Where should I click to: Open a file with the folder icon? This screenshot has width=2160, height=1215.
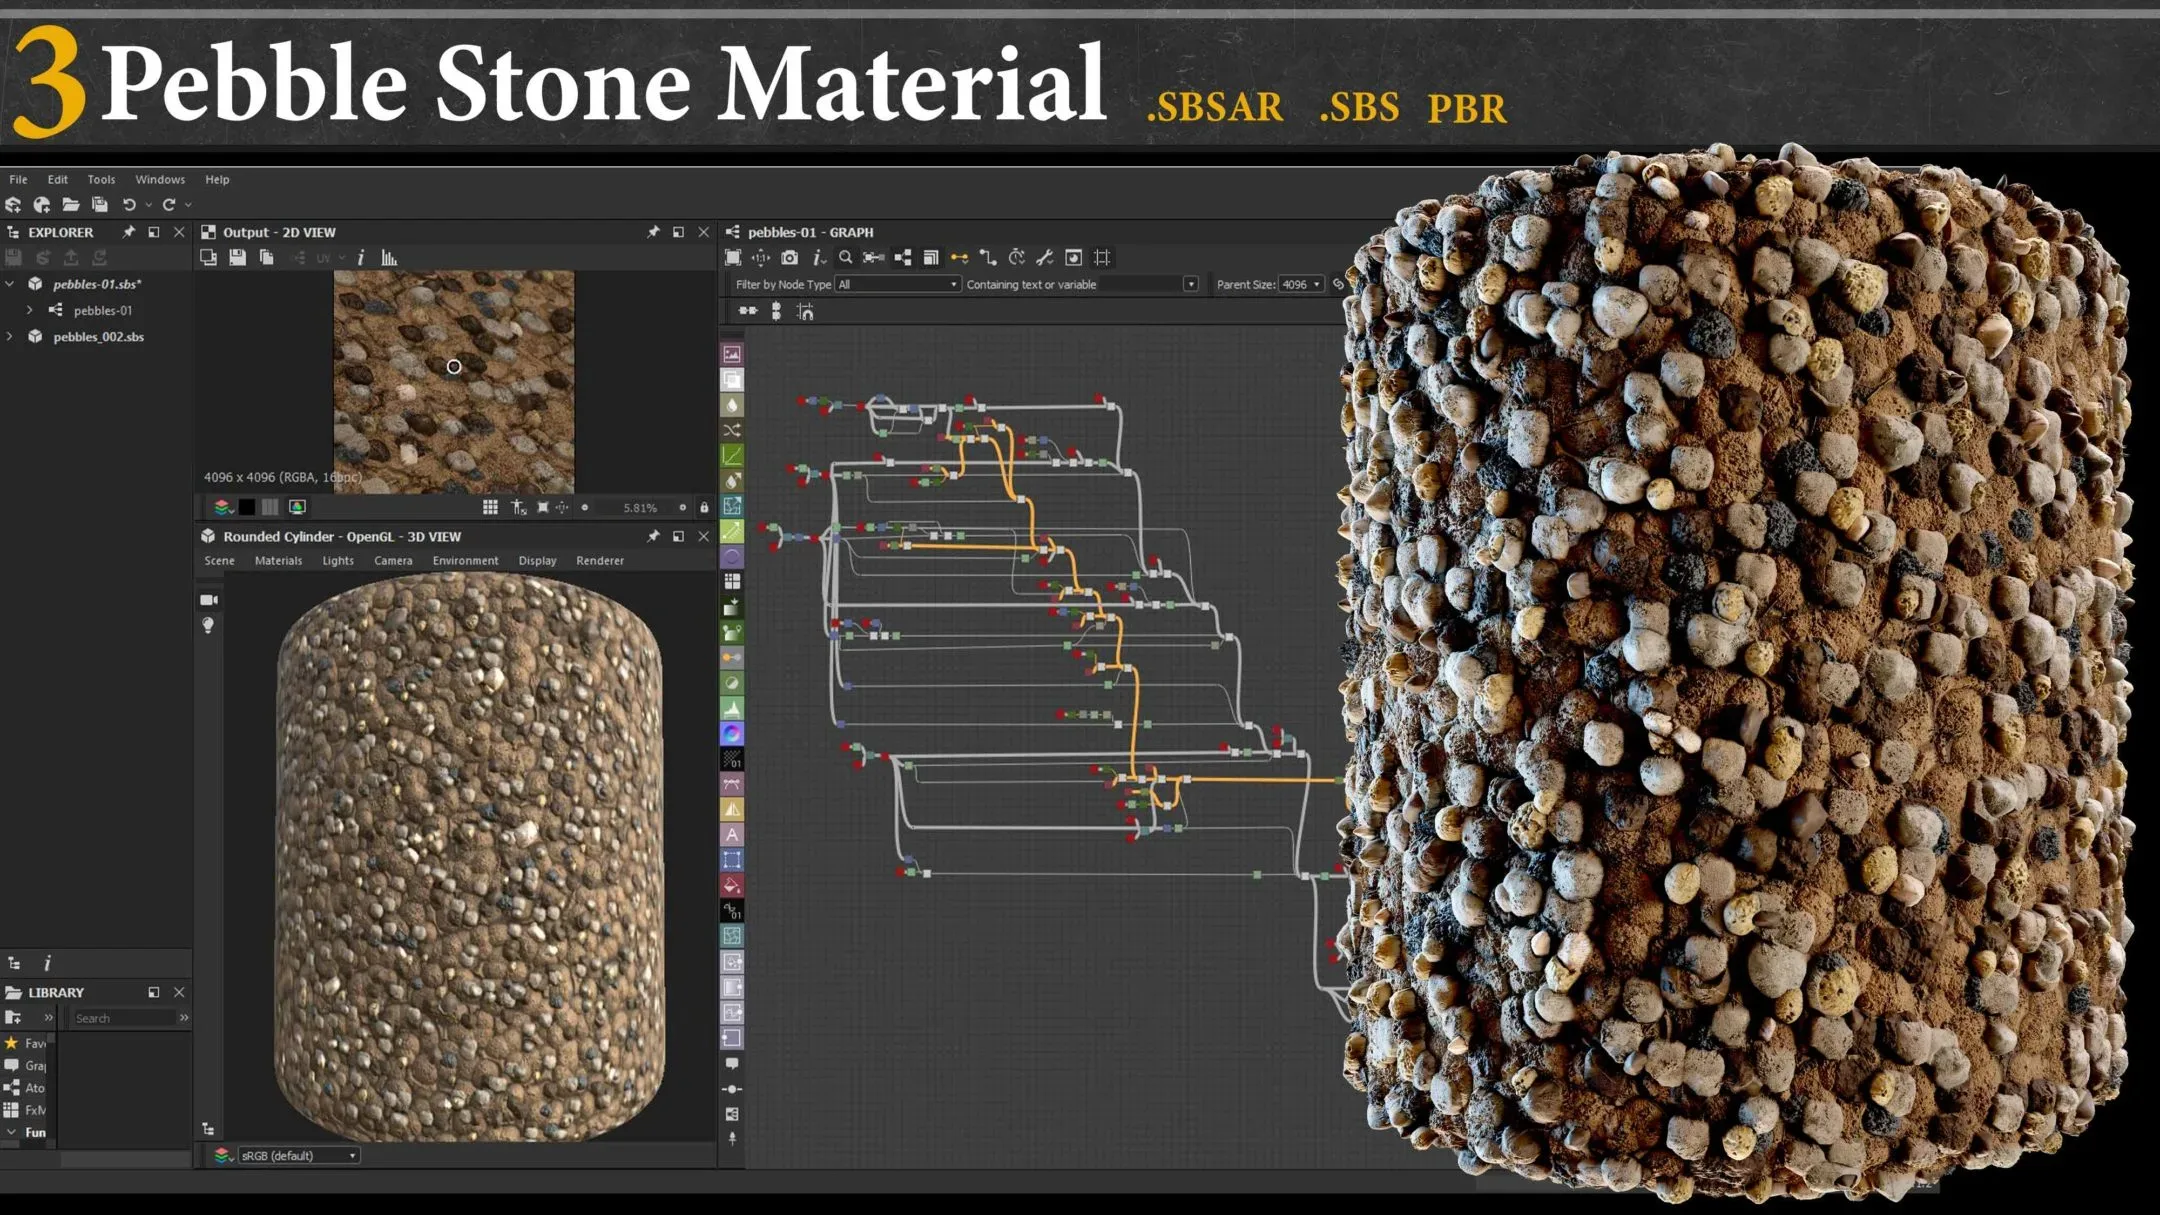[71, 205]
